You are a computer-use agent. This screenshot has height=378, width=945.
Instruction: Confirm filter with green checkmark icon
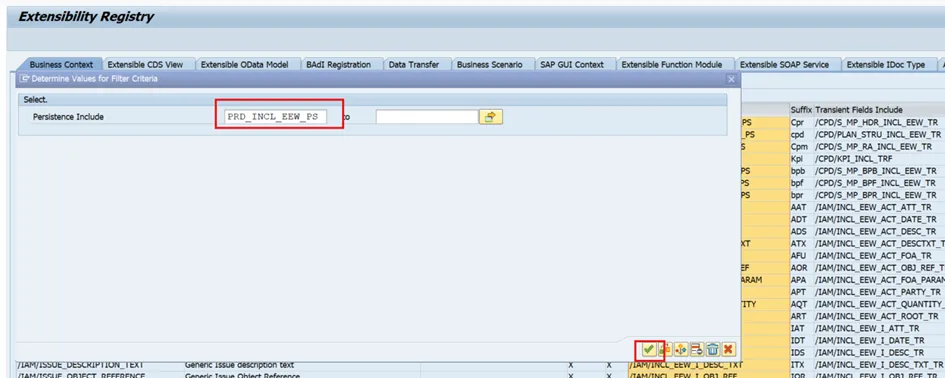(648, 349)
